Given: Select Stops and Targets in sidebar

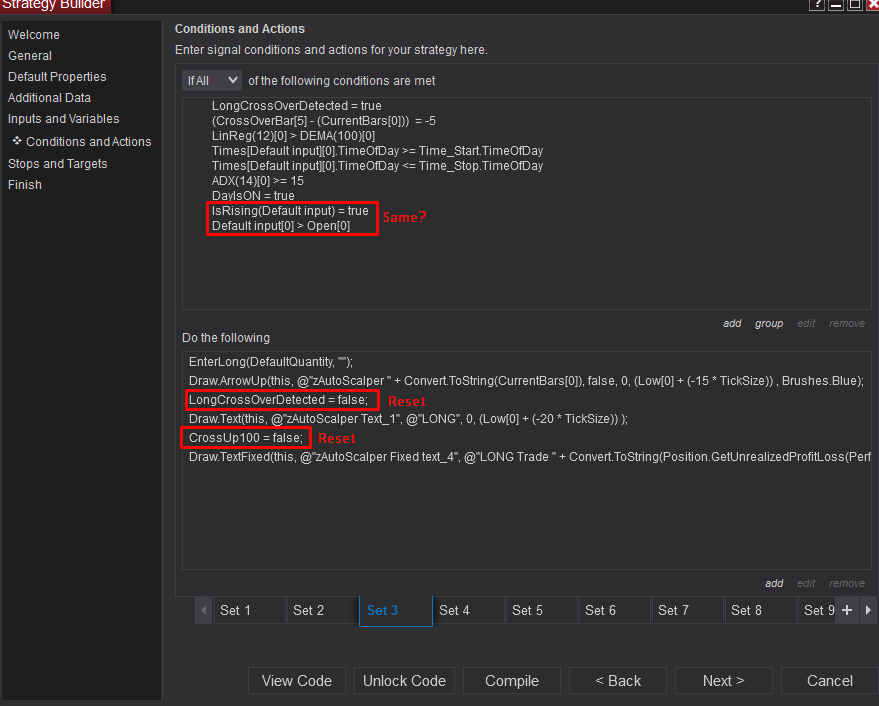Looking at the screenshot, I should [x=58, y=164].
